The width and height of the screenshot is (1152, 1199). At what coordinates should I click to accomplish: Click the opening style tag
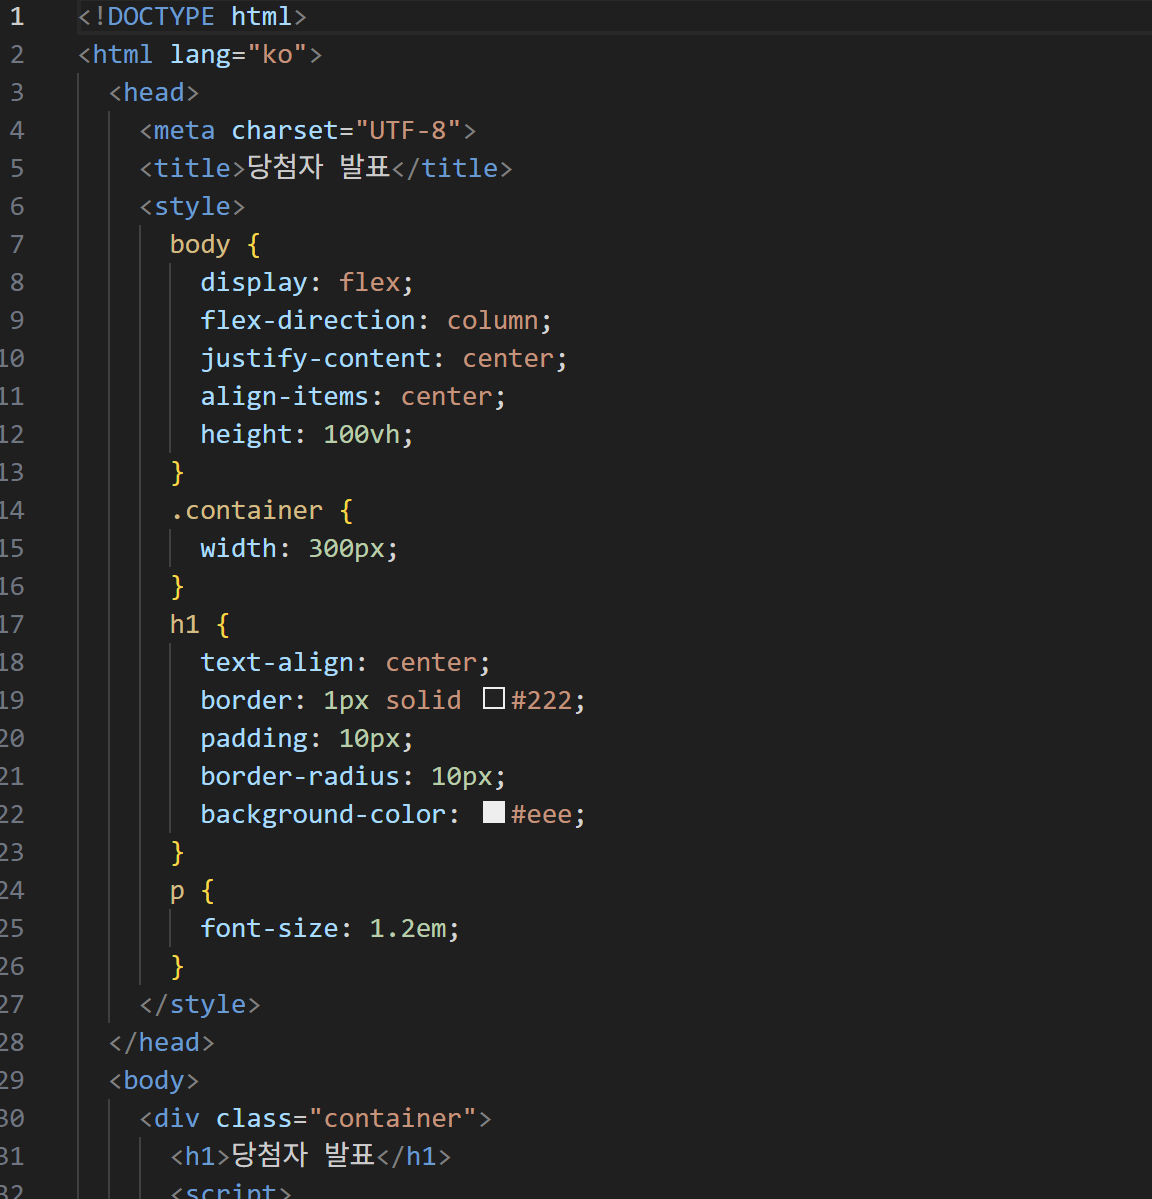[192, 206]
